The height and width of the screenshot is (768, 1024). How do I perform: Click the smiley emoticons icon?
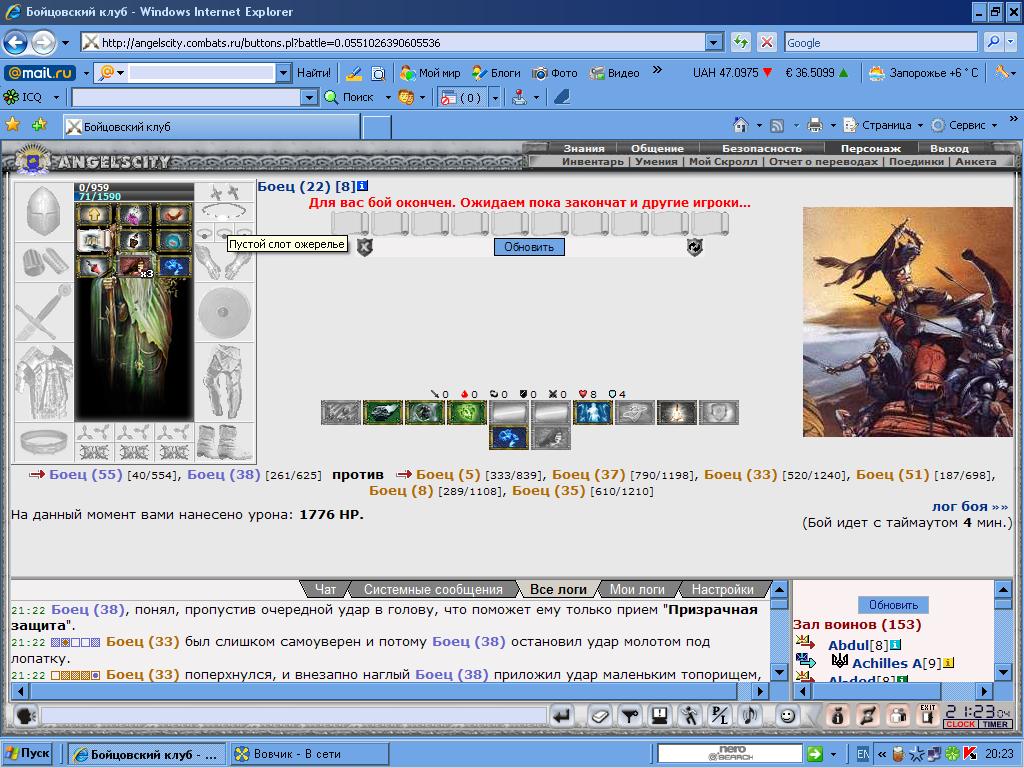788,716
